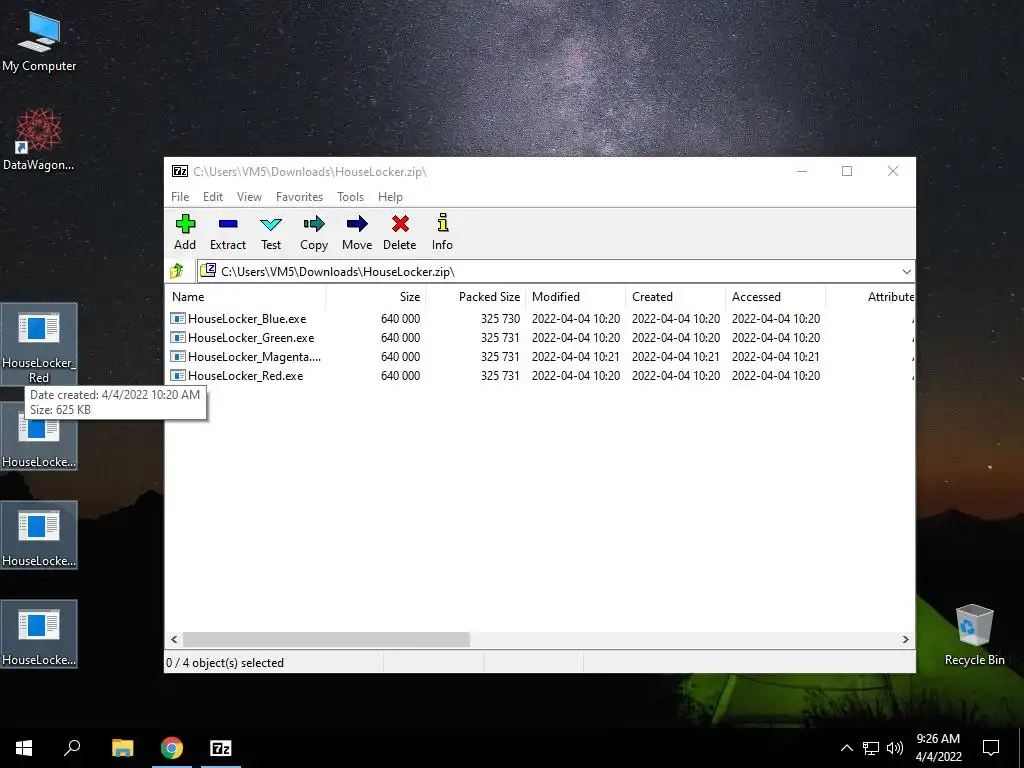This screenshot has height=768, width=1024.
Task: Click the Move toolbar icon
Action: pos(357,225)
